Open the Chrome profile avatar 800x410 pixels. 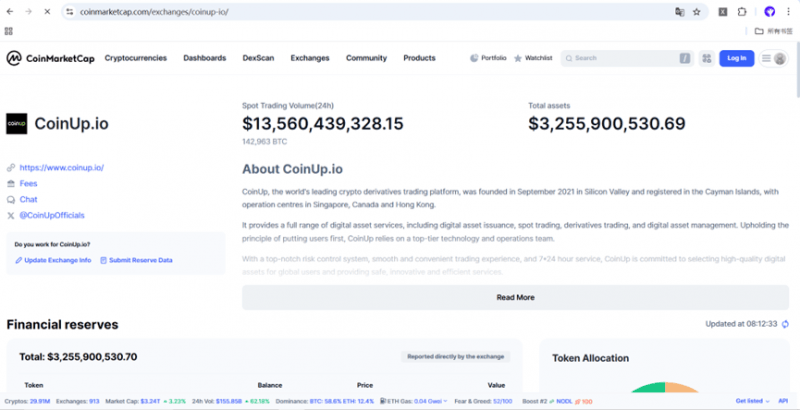[769, 11]
